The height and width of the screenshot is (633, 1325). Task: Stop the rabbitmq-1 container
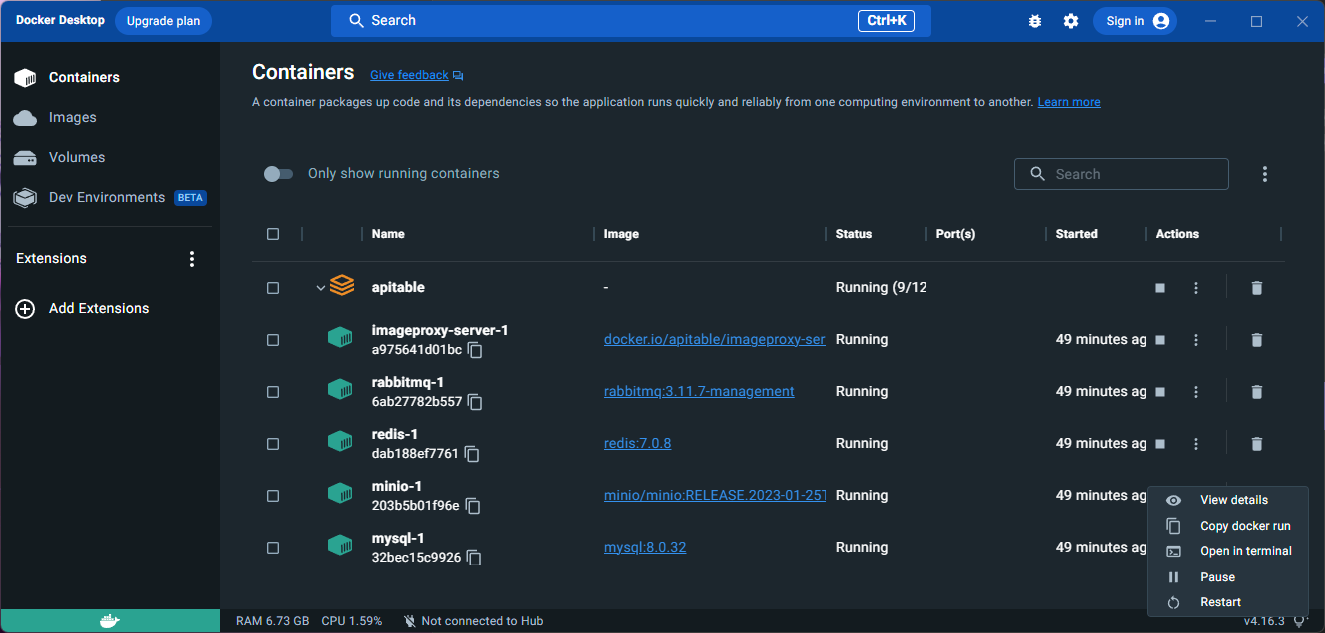click(x=1160, y=392)
